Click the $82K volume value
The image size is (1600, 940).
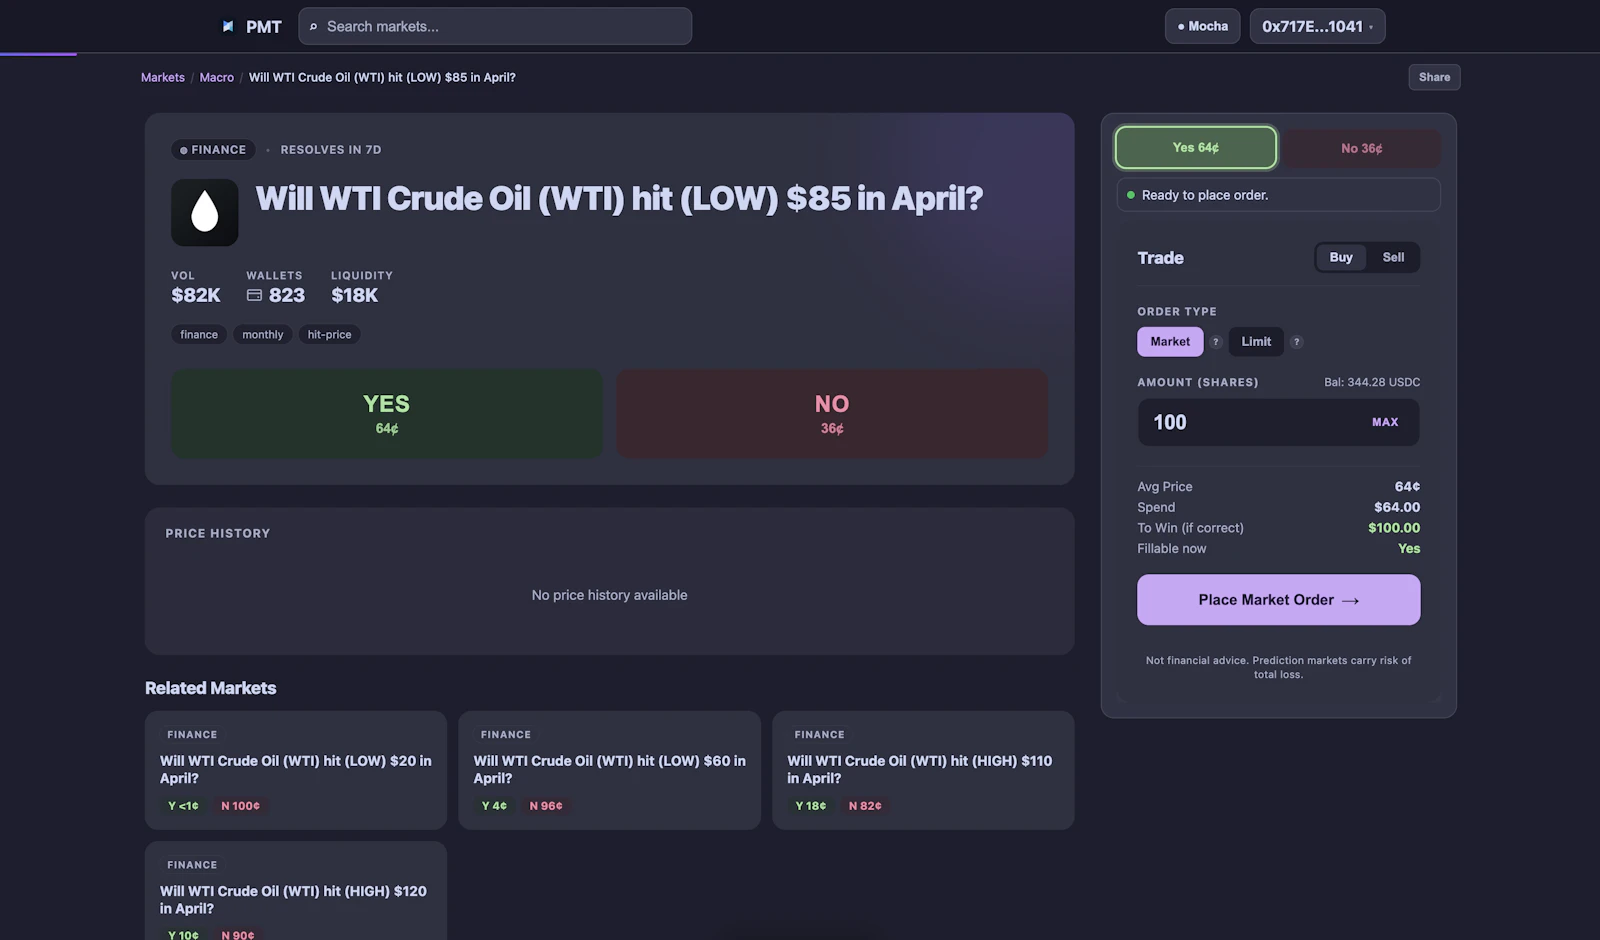click(196, 295)
